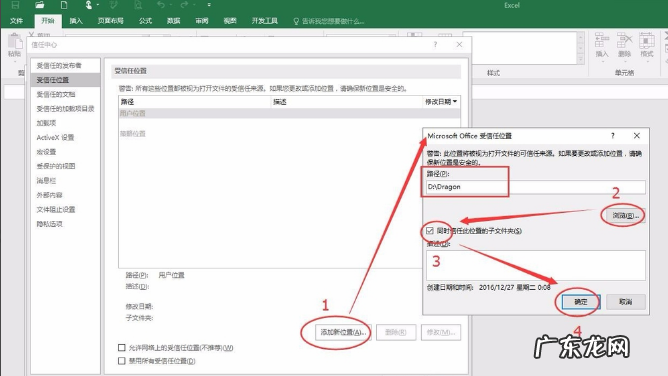This screenshot has height=376, width=668.
Task: Switch to the 数据 ribbon tab
Action: click(x=173, y=21)
